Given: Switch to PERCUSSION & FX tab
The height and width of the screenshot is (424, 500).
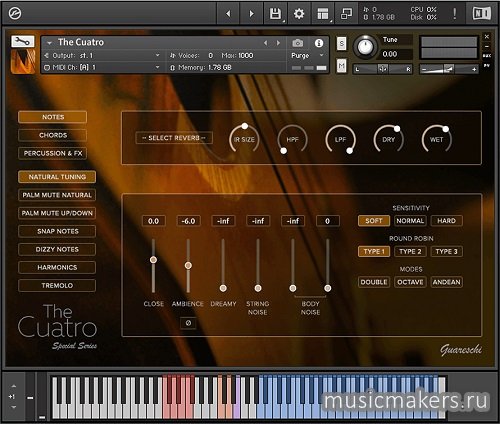Looking at the screenshot, I should pos(53,153).
